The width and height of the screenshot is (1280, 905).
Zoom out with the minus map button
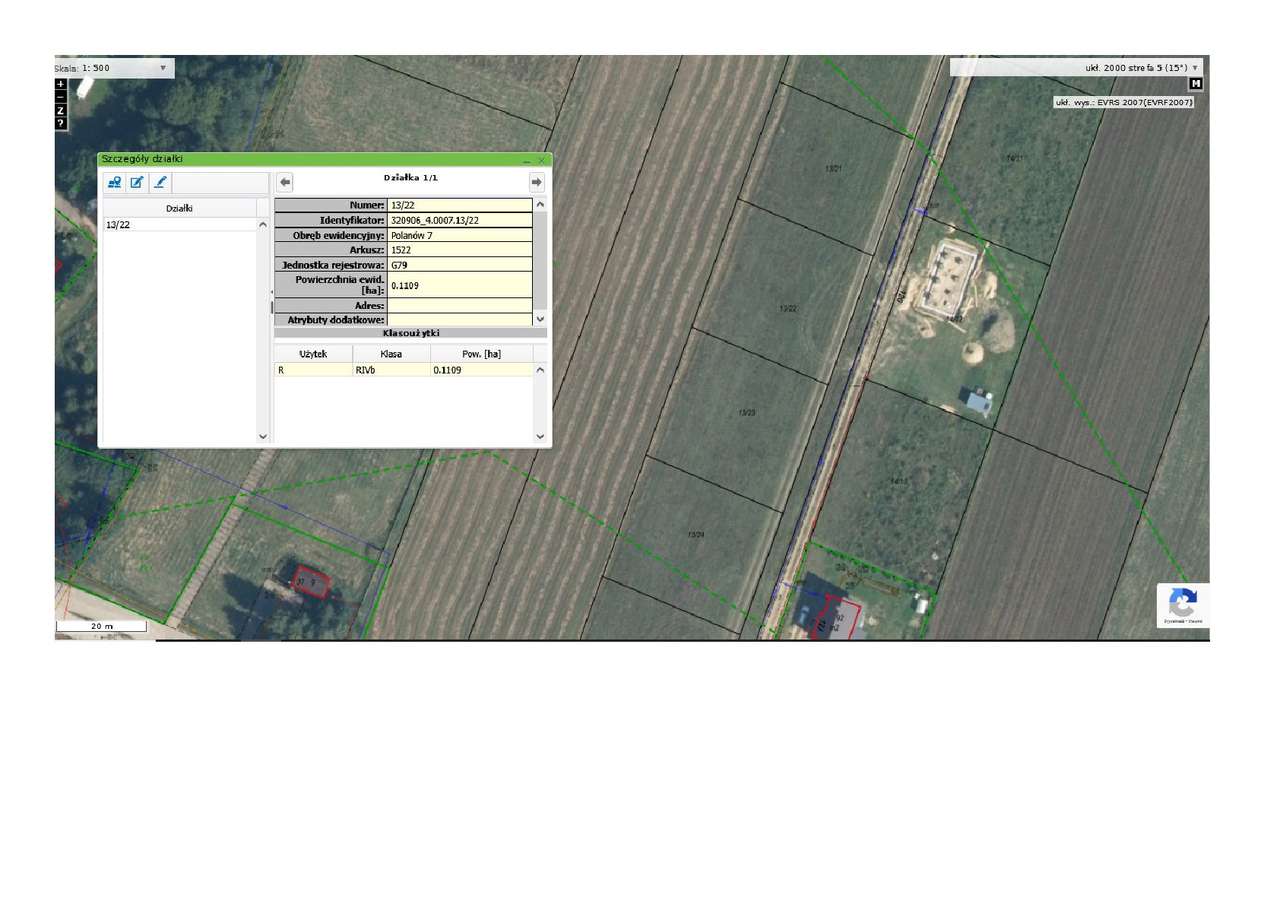coord(61,97)
